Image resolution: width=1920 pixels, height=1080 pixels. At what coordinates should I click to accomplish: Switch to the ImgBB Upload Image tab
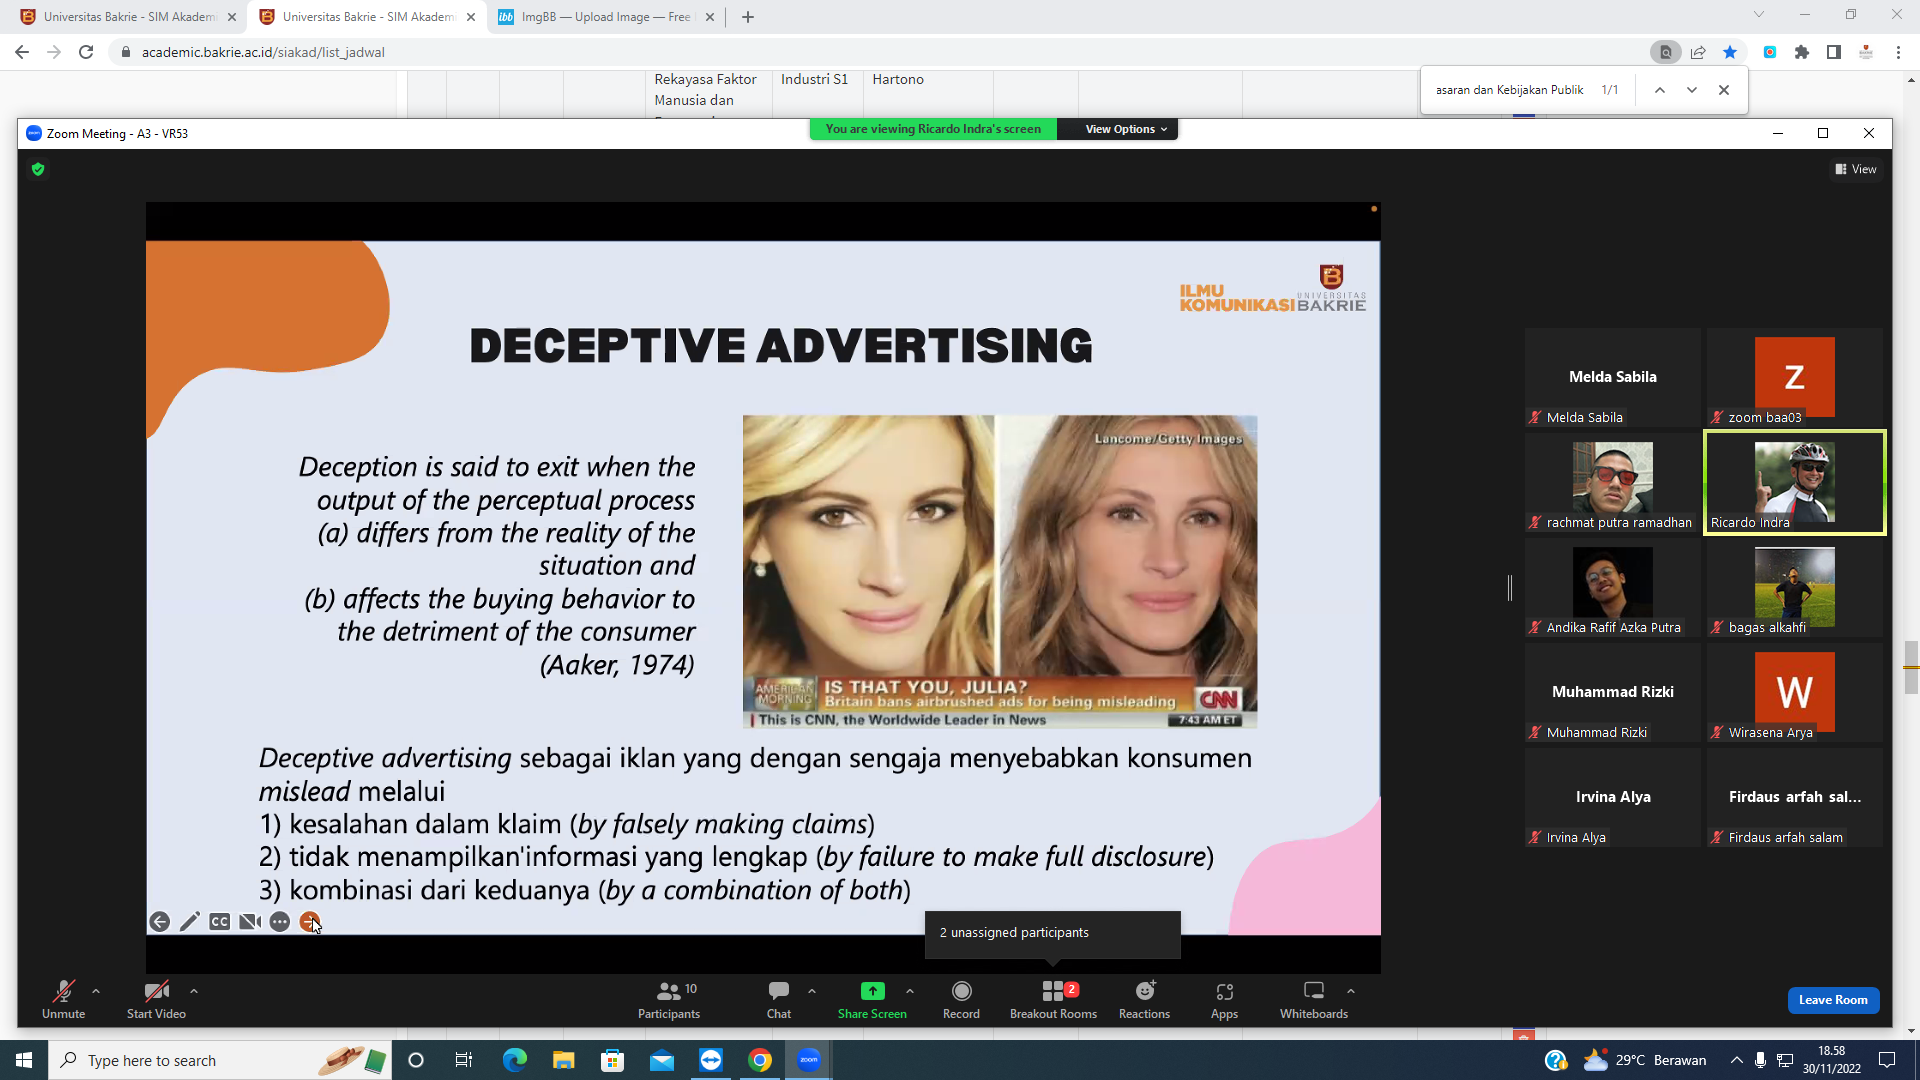tap(605, 17)
